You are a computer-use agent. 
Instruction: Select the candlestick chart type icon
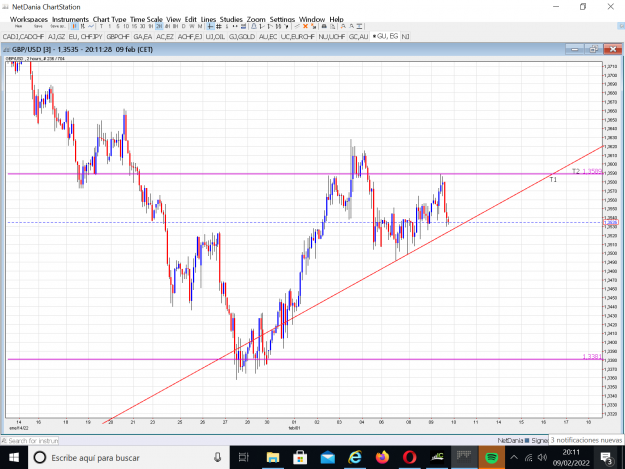click(75, 26)
